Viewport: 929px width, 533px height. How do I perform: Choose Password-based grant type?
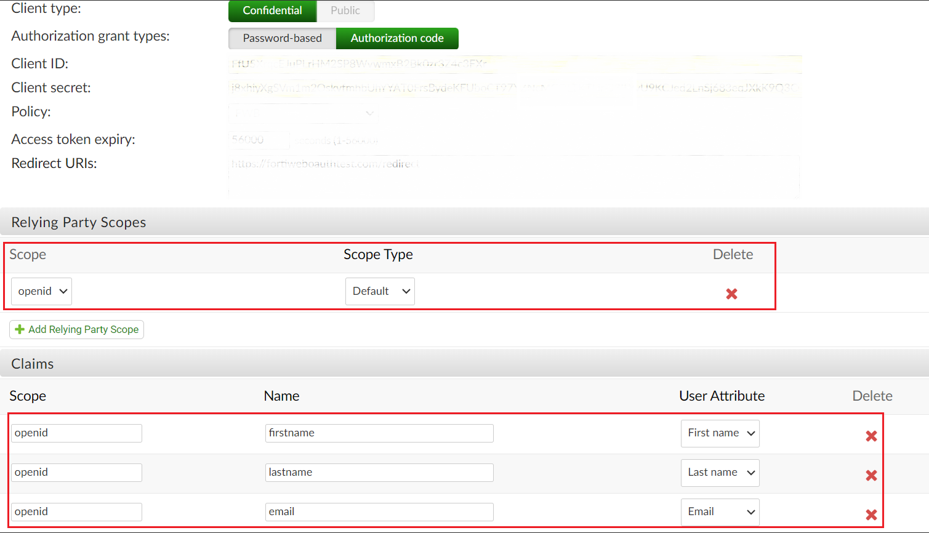click(x=282, y=38)
